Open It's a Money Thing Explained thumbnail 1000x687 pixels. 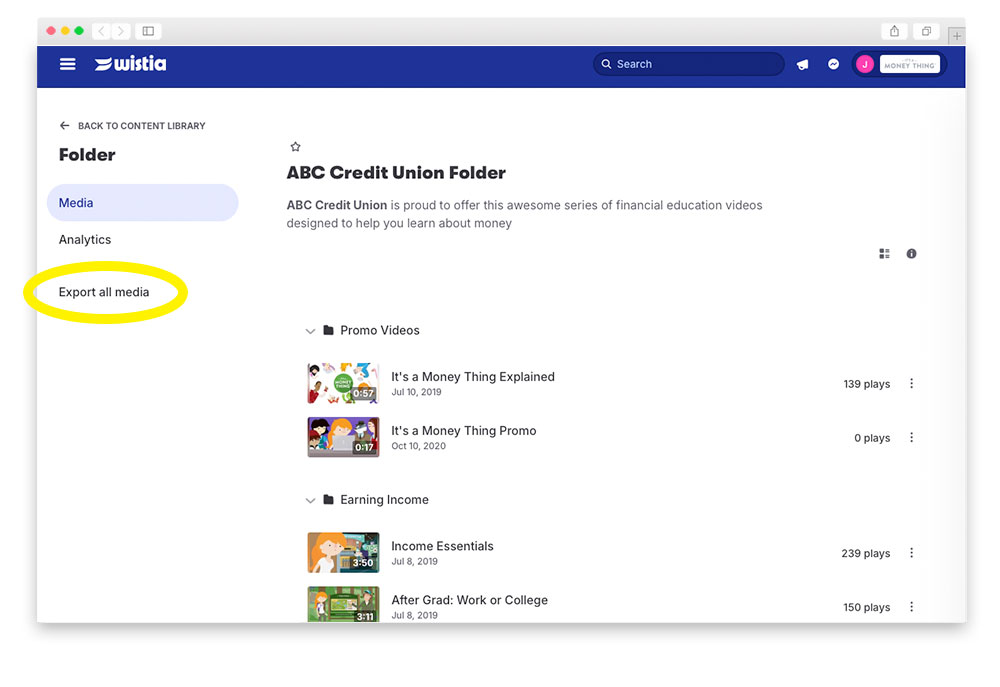[343, 383]
